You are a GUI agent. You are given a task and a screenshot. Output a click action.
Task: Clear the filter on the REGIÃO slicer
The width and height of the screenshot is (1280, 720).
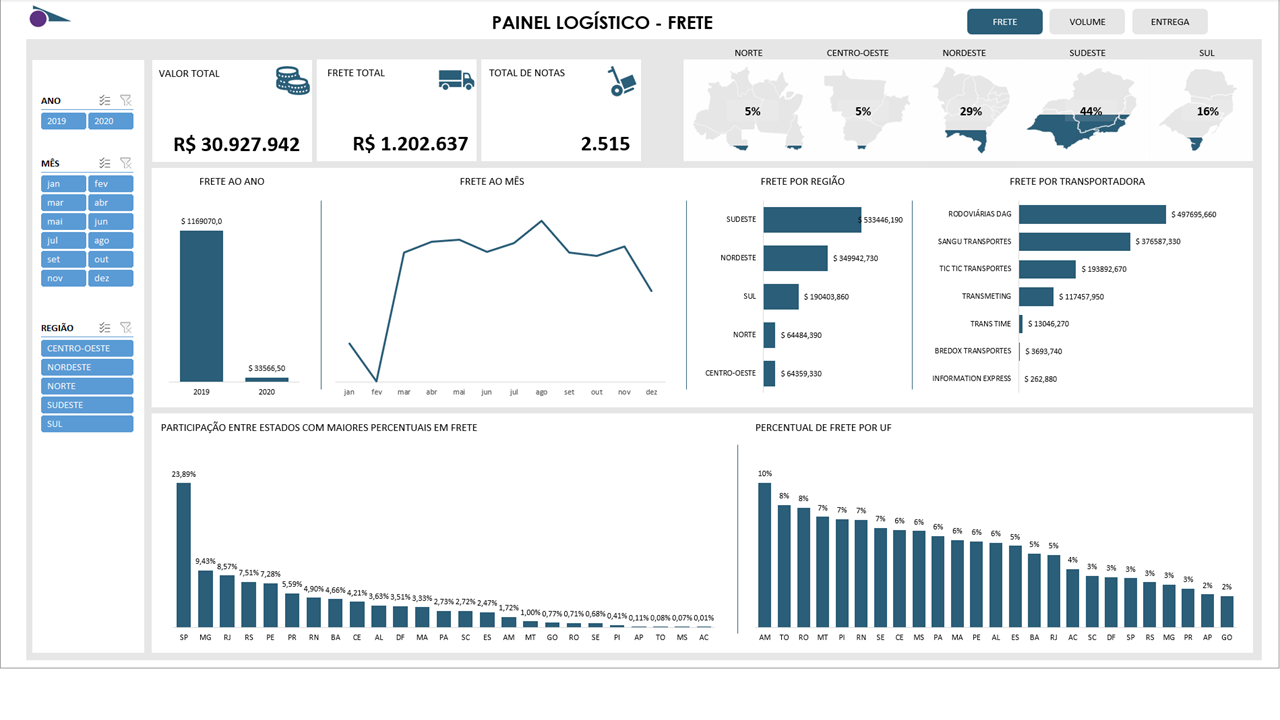pyautogui.click(x=125, y=328)
